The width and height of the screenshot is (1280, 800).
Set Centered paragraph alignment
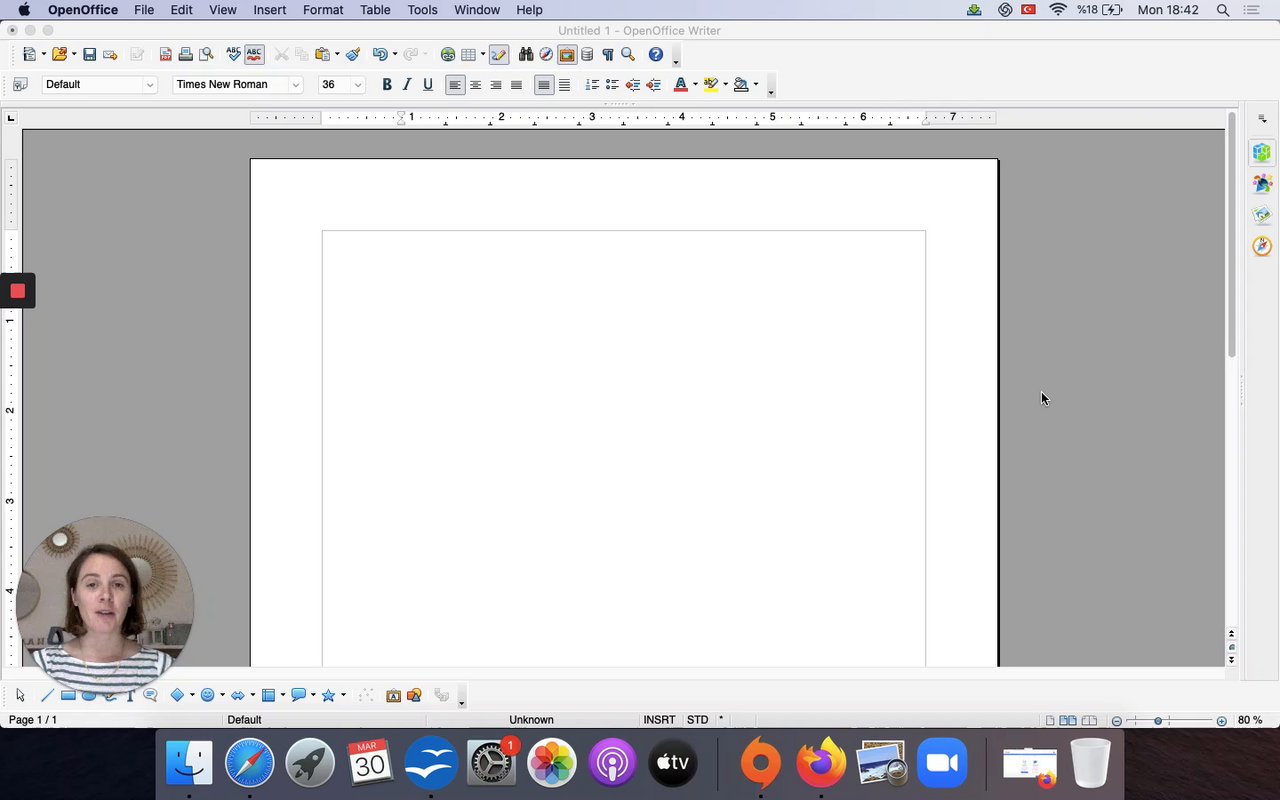(x=475, y=85)
